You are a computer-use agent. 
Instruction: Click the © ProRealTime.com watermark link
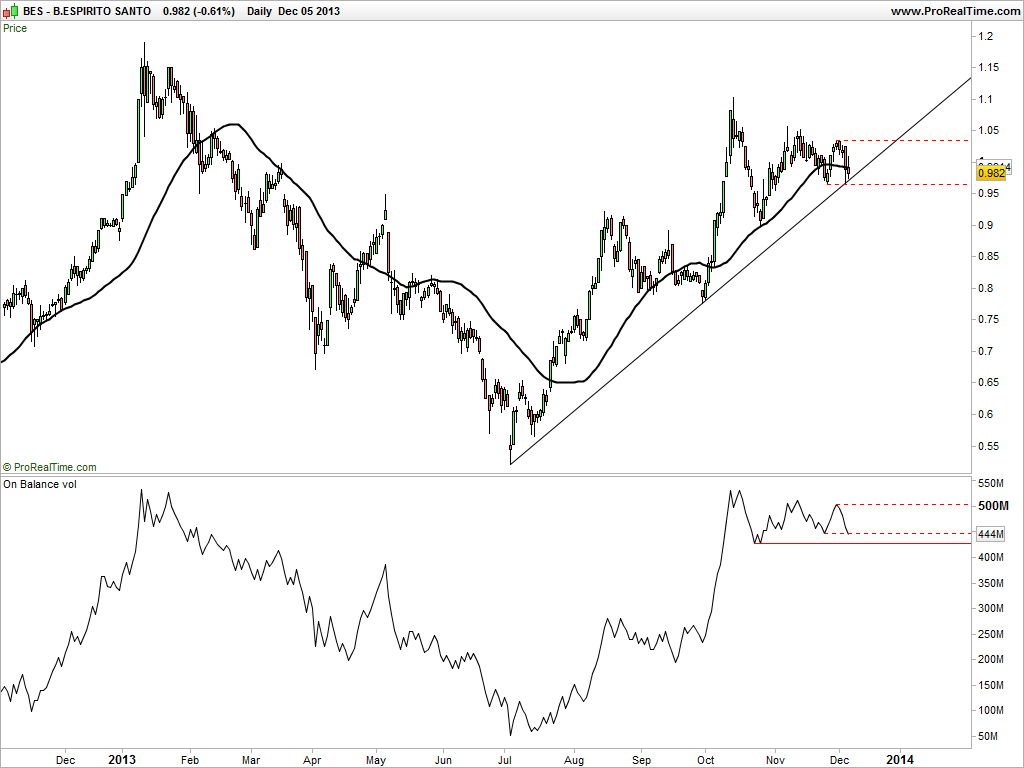[50, 467]
